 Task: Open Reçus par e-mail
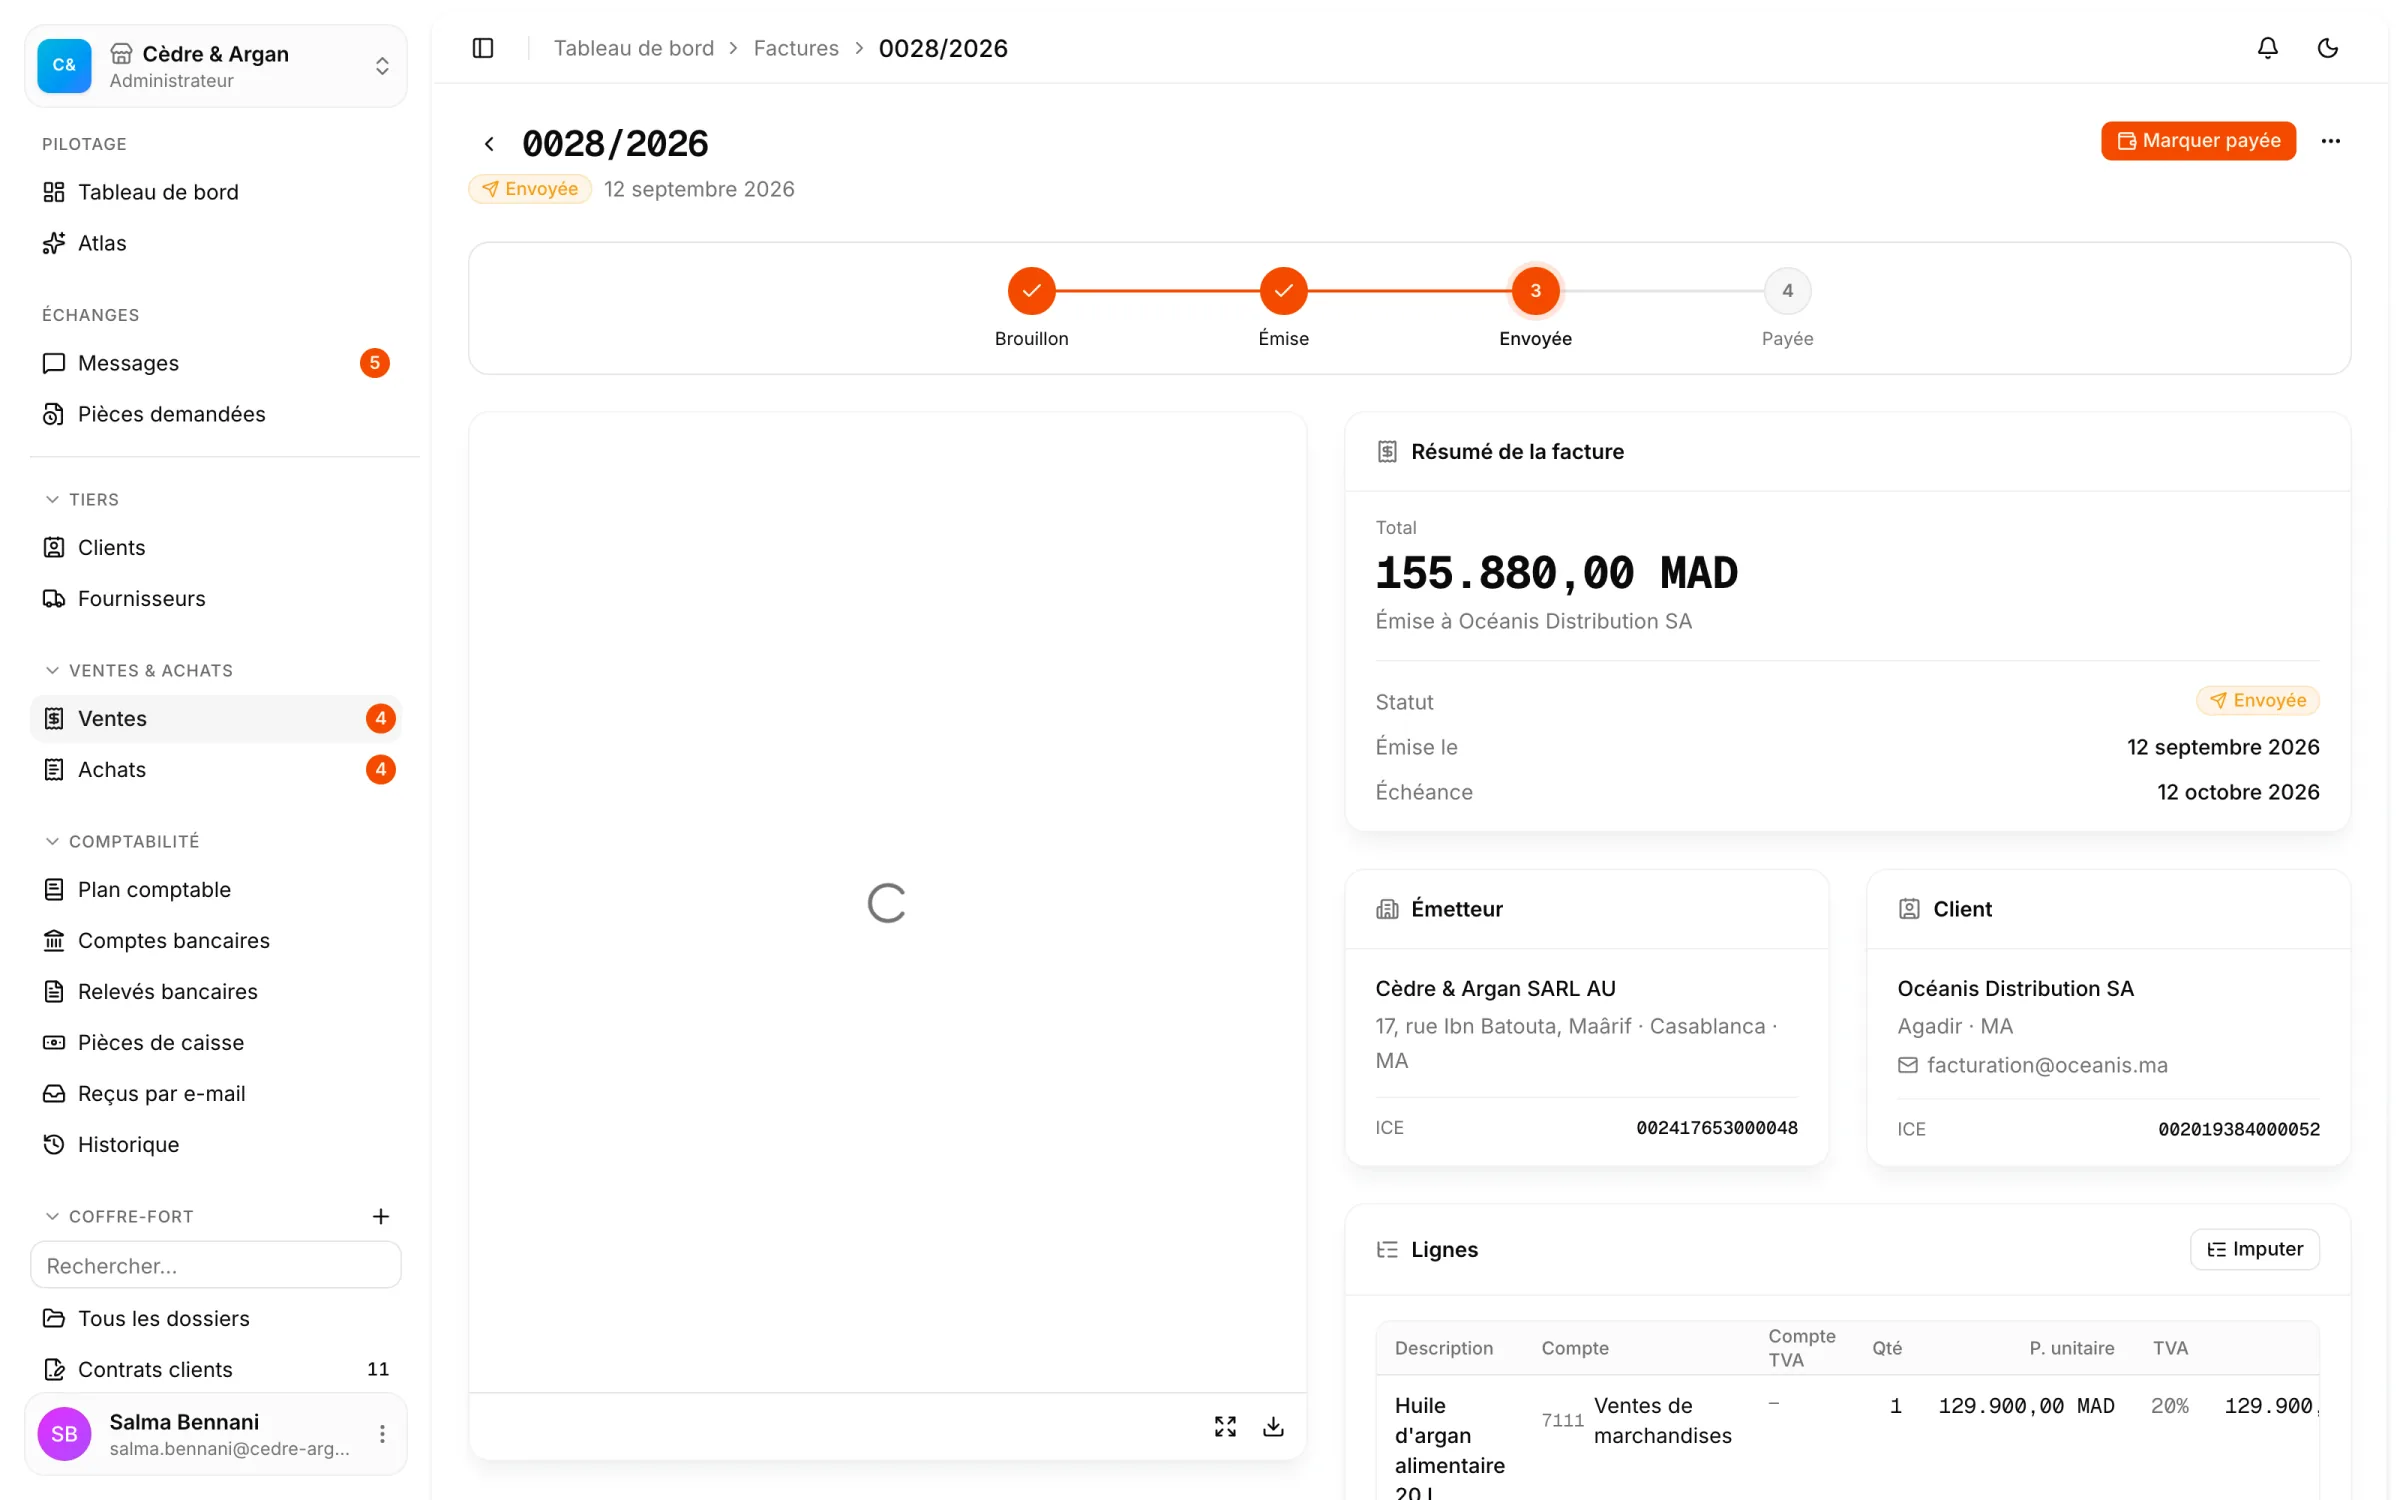coord(216,1094)
